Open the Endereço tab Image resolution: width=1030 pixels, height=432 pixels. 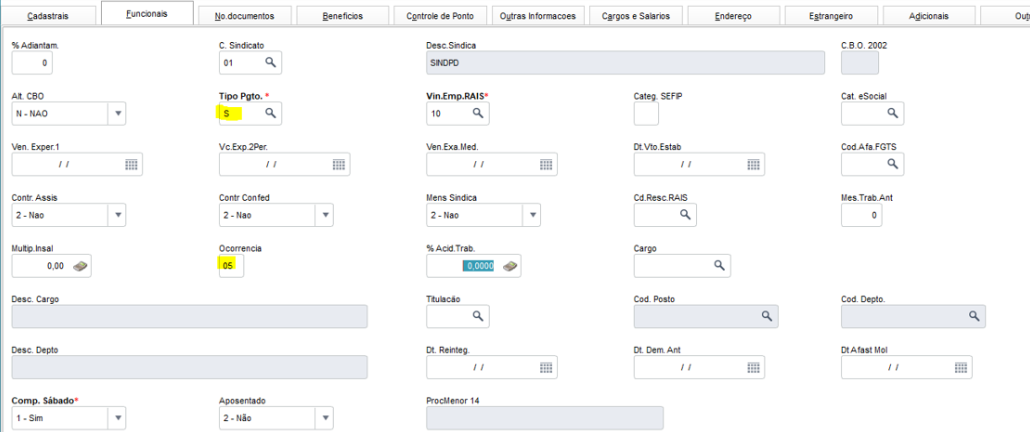(x=733, y=16)
